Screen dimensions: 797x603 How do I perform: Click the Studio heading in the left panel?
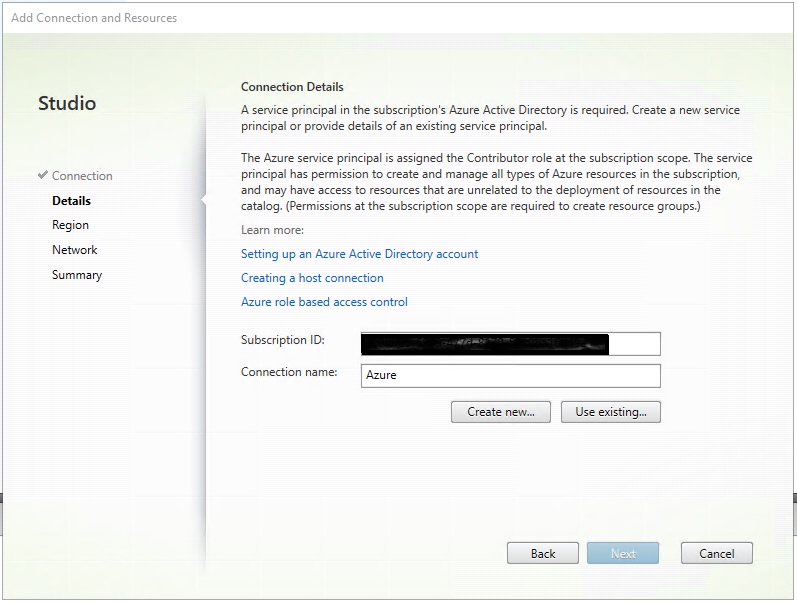[x=67, y=103]
